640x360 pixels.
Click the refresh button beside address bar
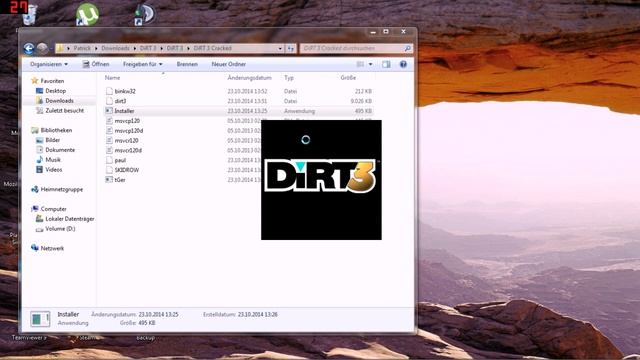pos(291,48)
